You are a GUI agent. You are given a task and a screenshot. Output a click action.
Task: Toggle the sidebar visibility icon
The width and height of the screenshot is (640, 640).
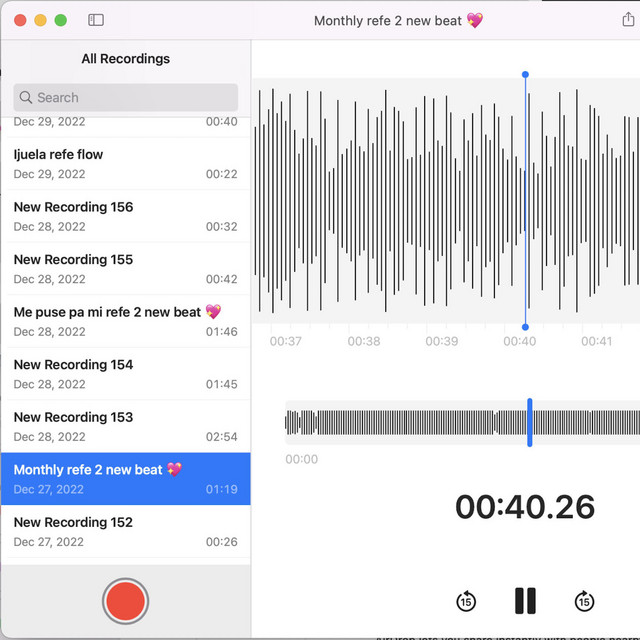pos(96,20)
